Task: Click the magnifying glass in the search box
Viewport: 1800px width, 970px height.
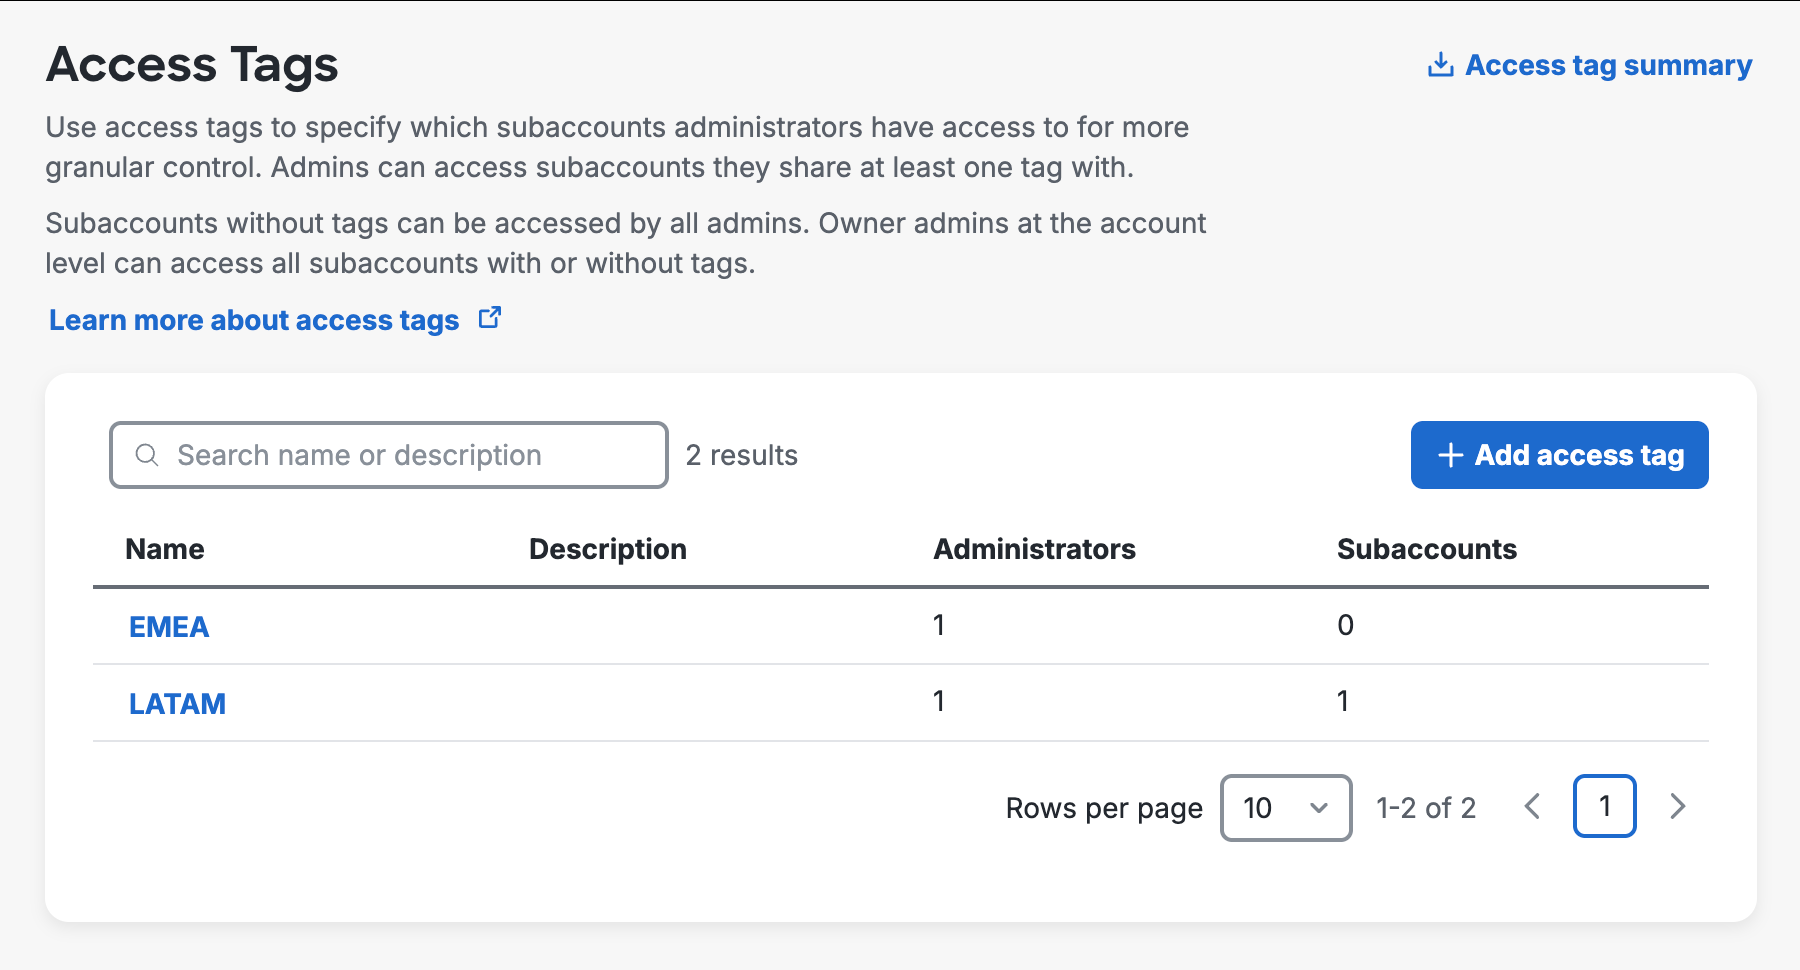Action: tap(147, 455)
